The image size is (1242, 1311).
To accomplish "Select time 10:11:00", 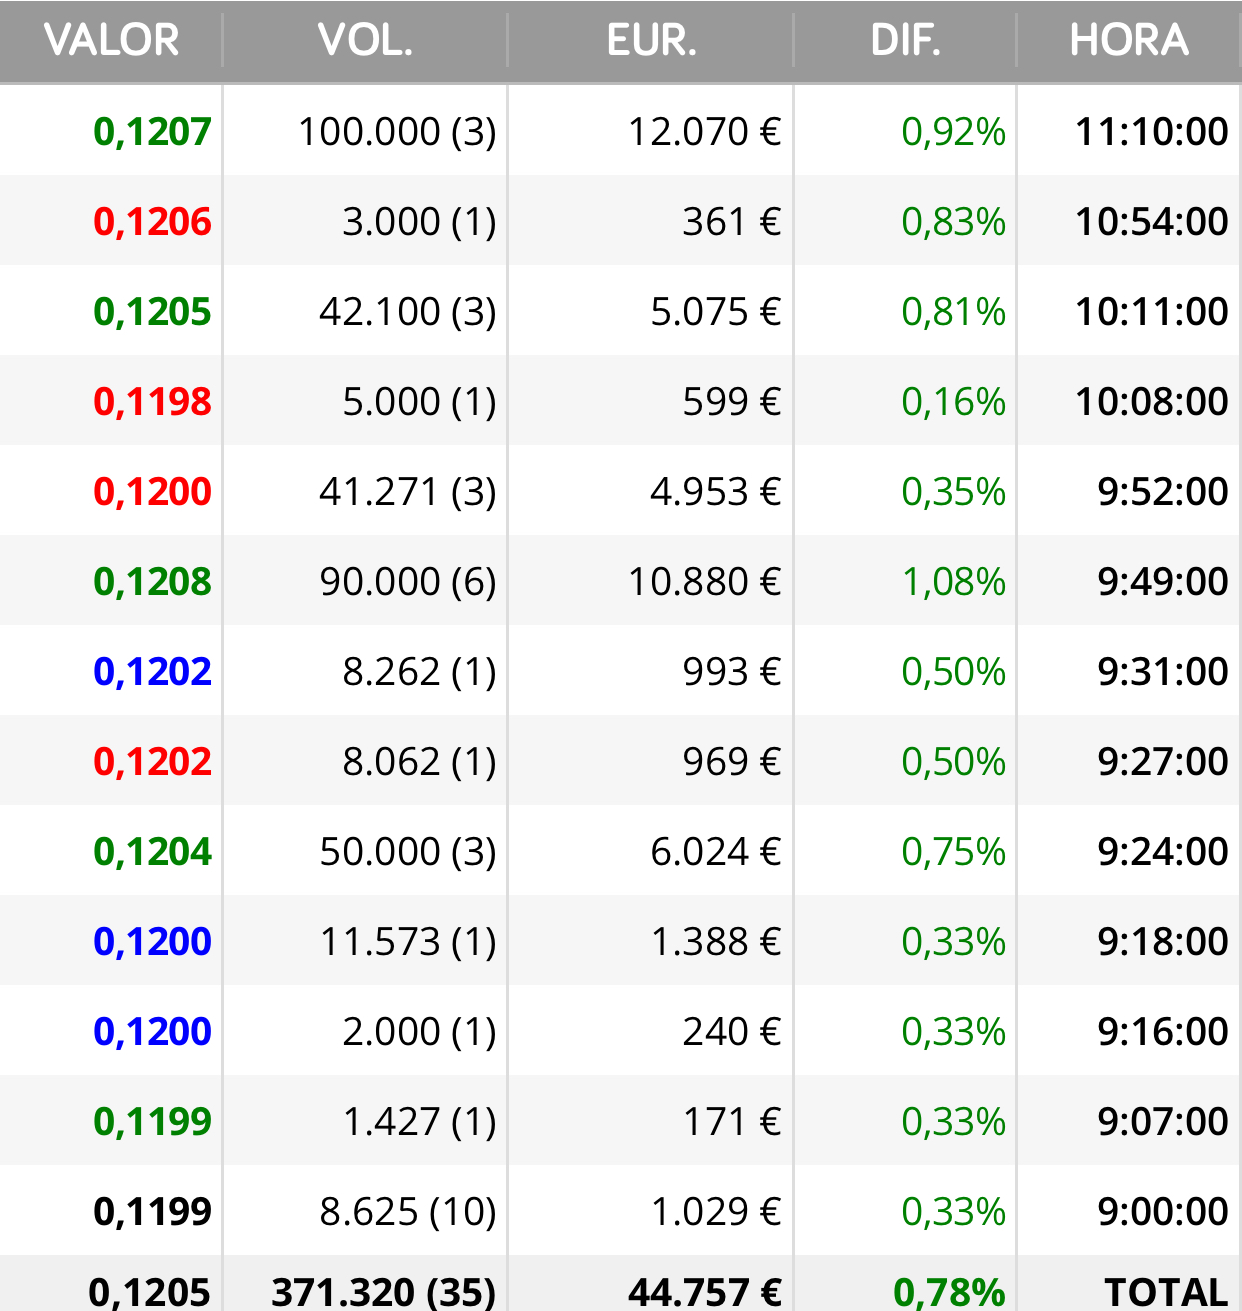I will click(1151, 312).
